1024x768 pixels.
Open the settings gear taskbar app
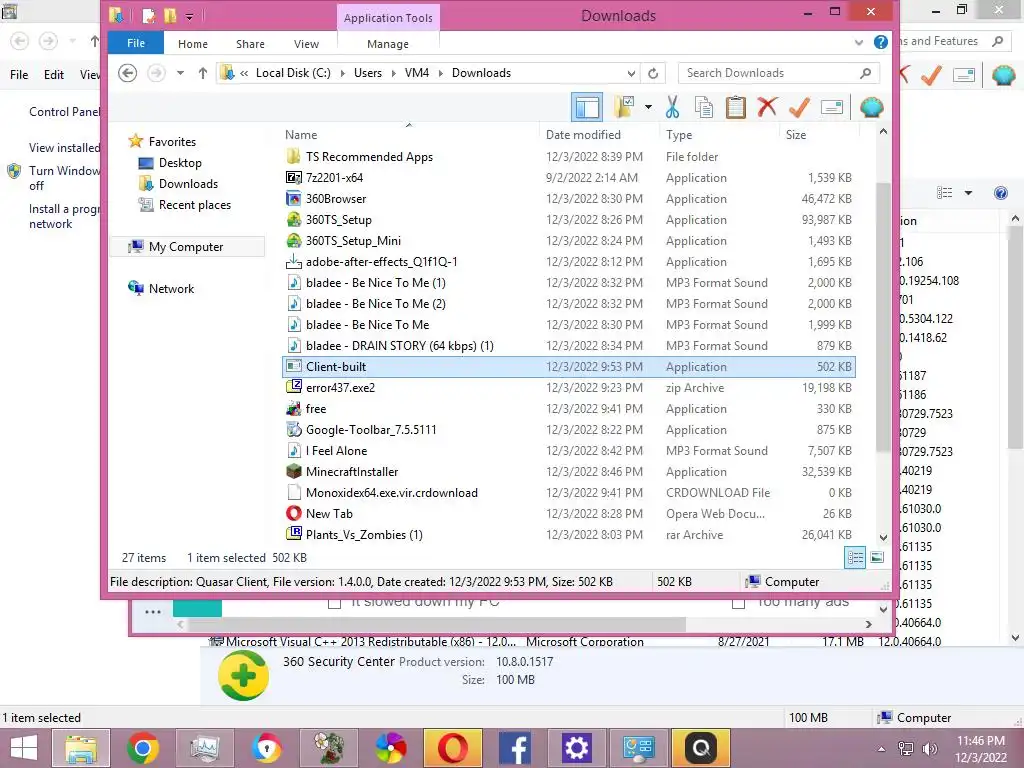[x=577, y=748]
